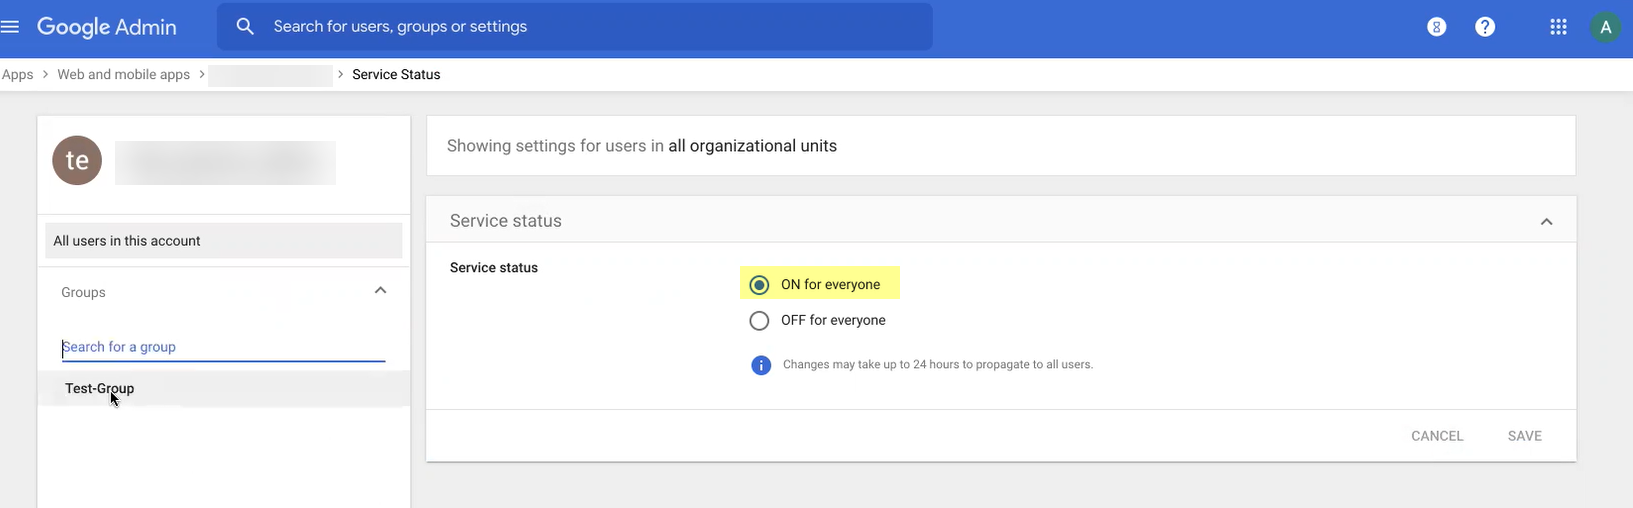The width and height of the screenshot is (1633, 508).
Task: Click the blue info icon
Action: pyautogui.click(x=761, y=365)
